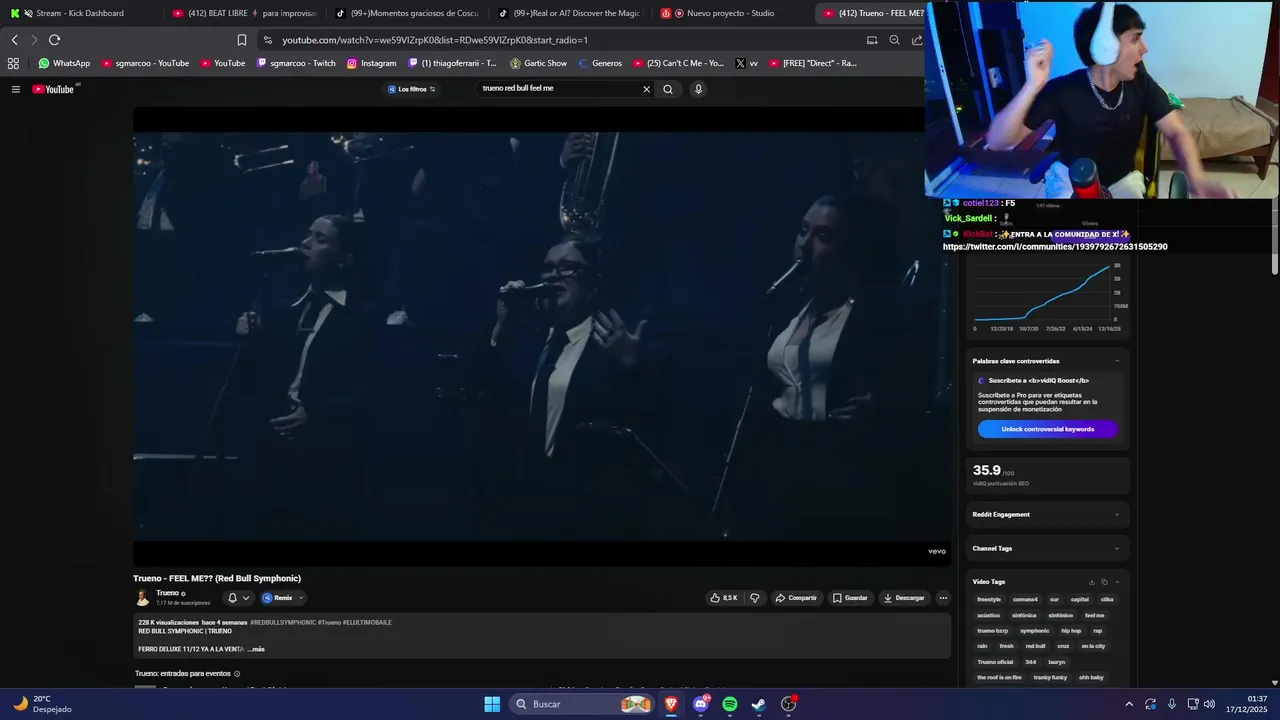
Task: Open the clock showing 01:37
Action: tap(1246, 704)
